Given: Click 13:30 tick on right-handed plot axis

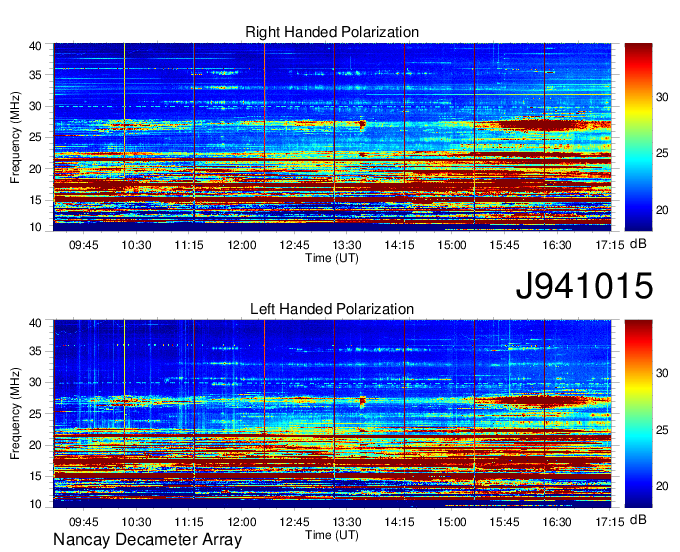Looking at the screenshot, I should click(x=347, y=245).
